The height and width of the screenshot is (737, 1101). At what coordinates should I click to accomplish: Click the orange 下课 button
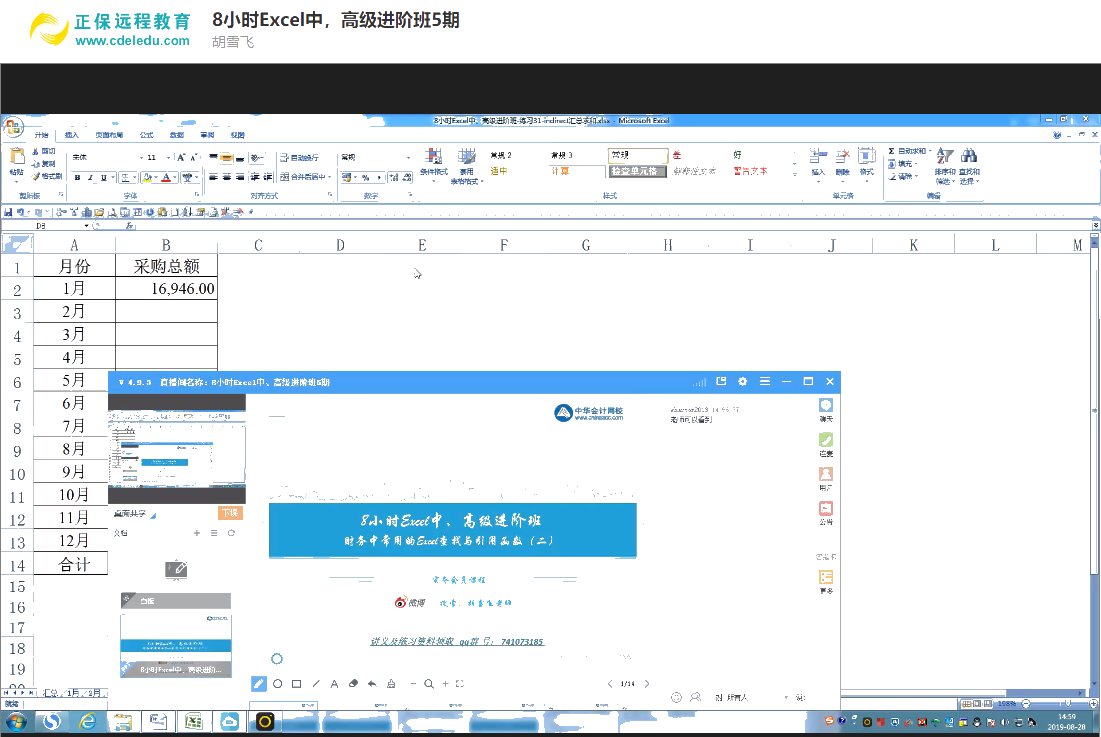(x=230, y=513)
